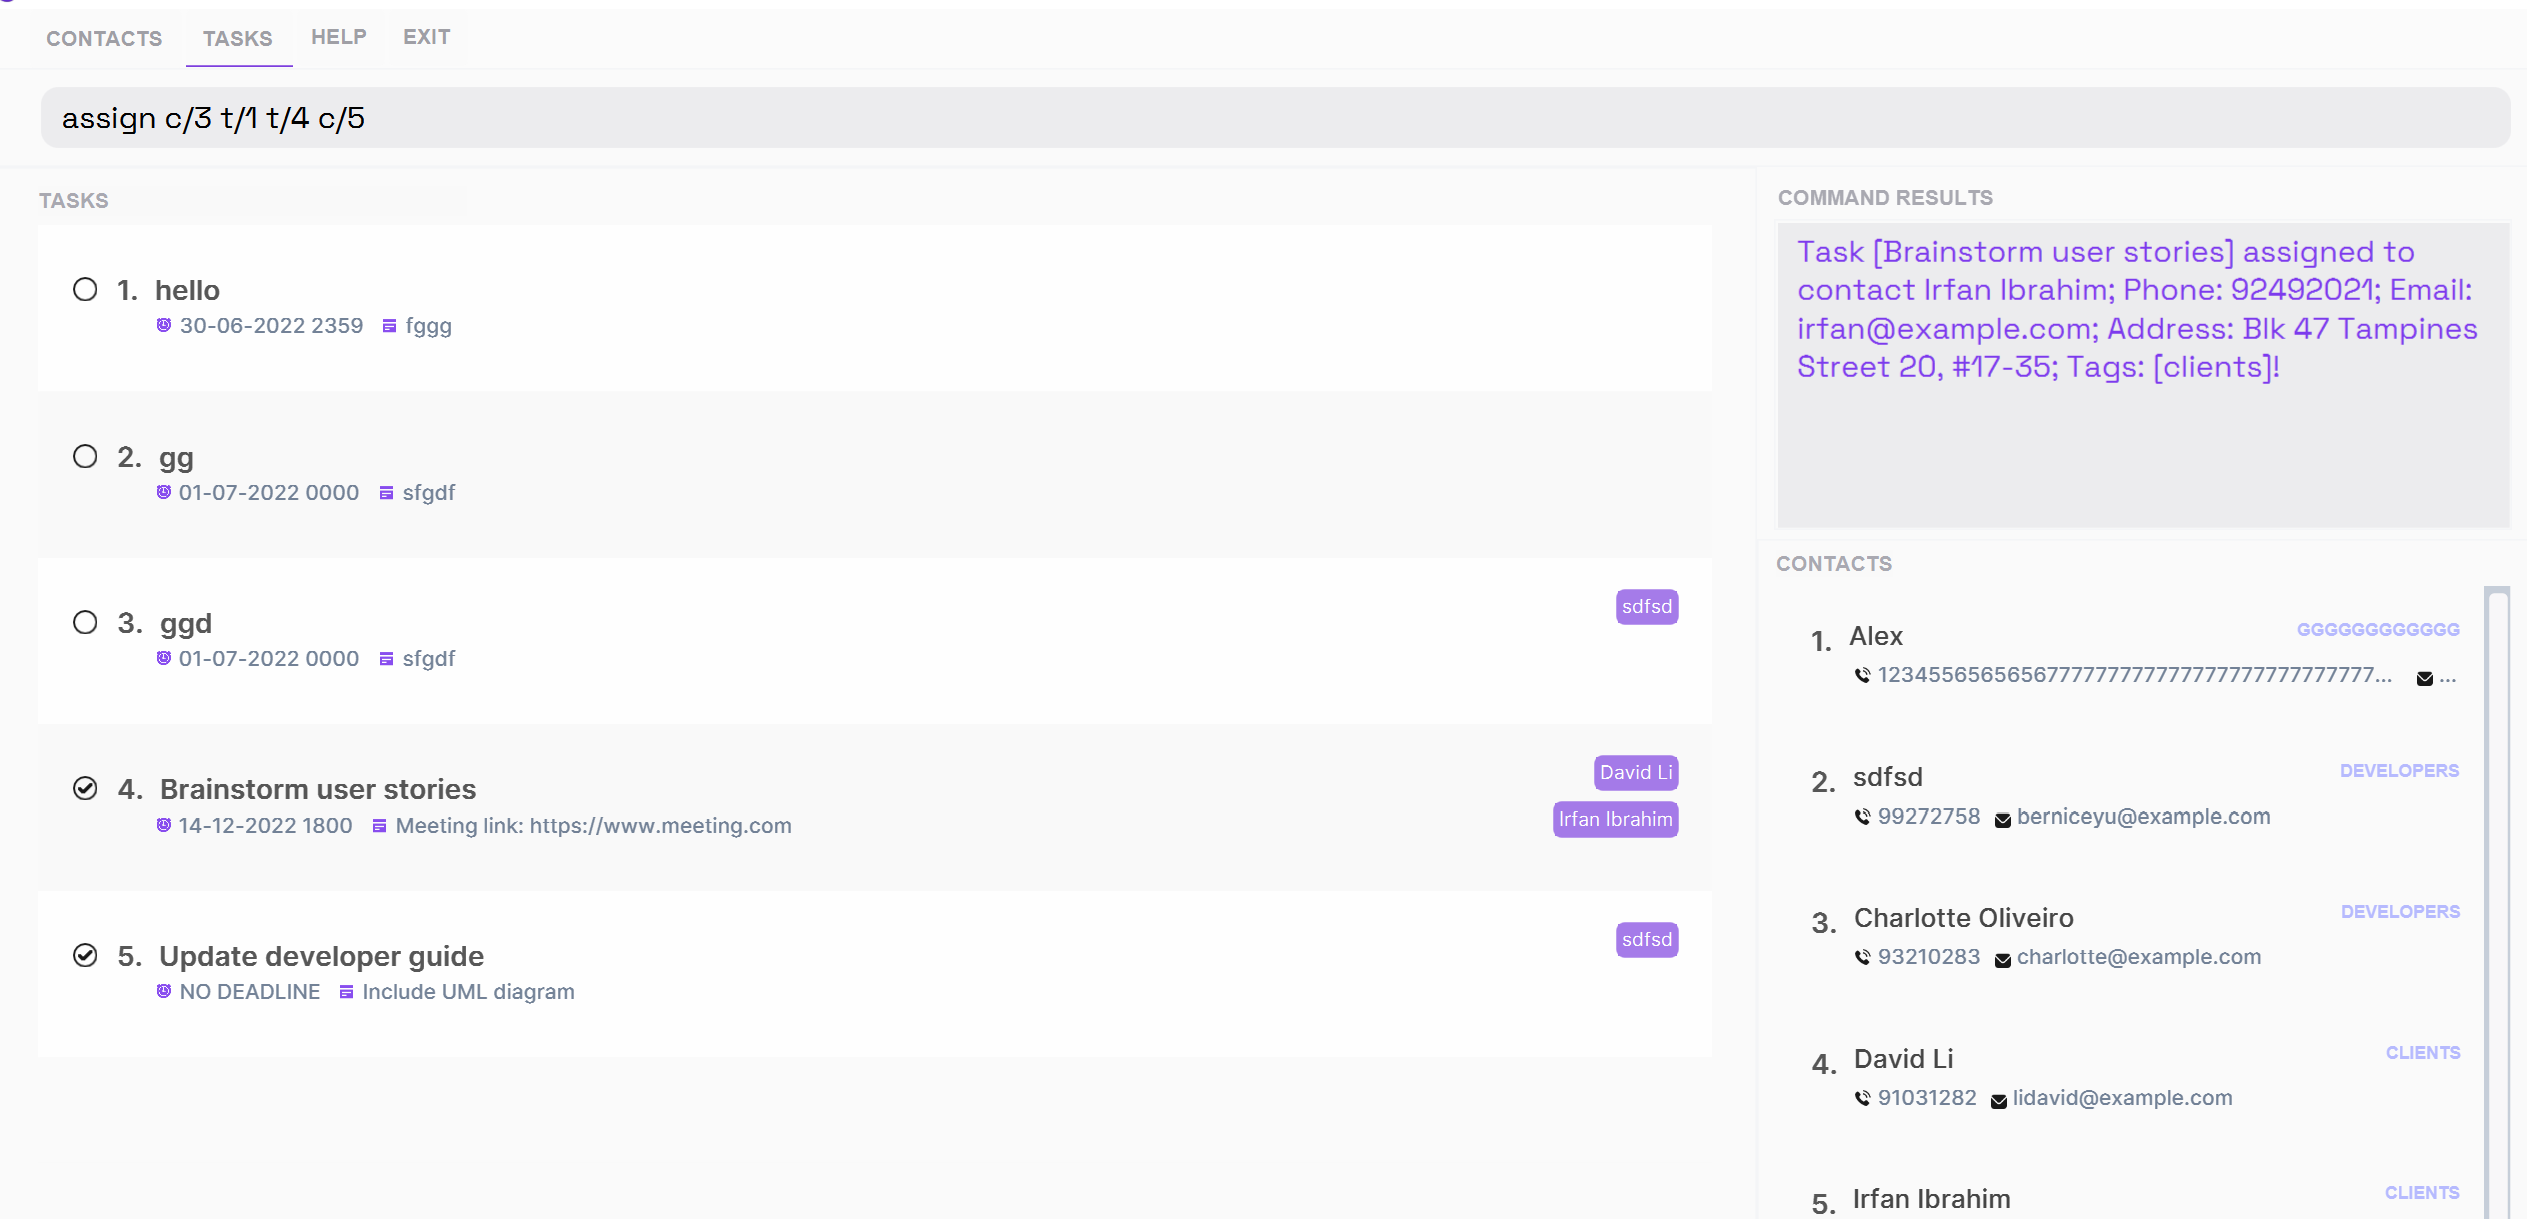Screen dimensions: 2527x1219
Task: Click the Irfan Ibrahim assignee tag
Action: [x=1614, y=820]
